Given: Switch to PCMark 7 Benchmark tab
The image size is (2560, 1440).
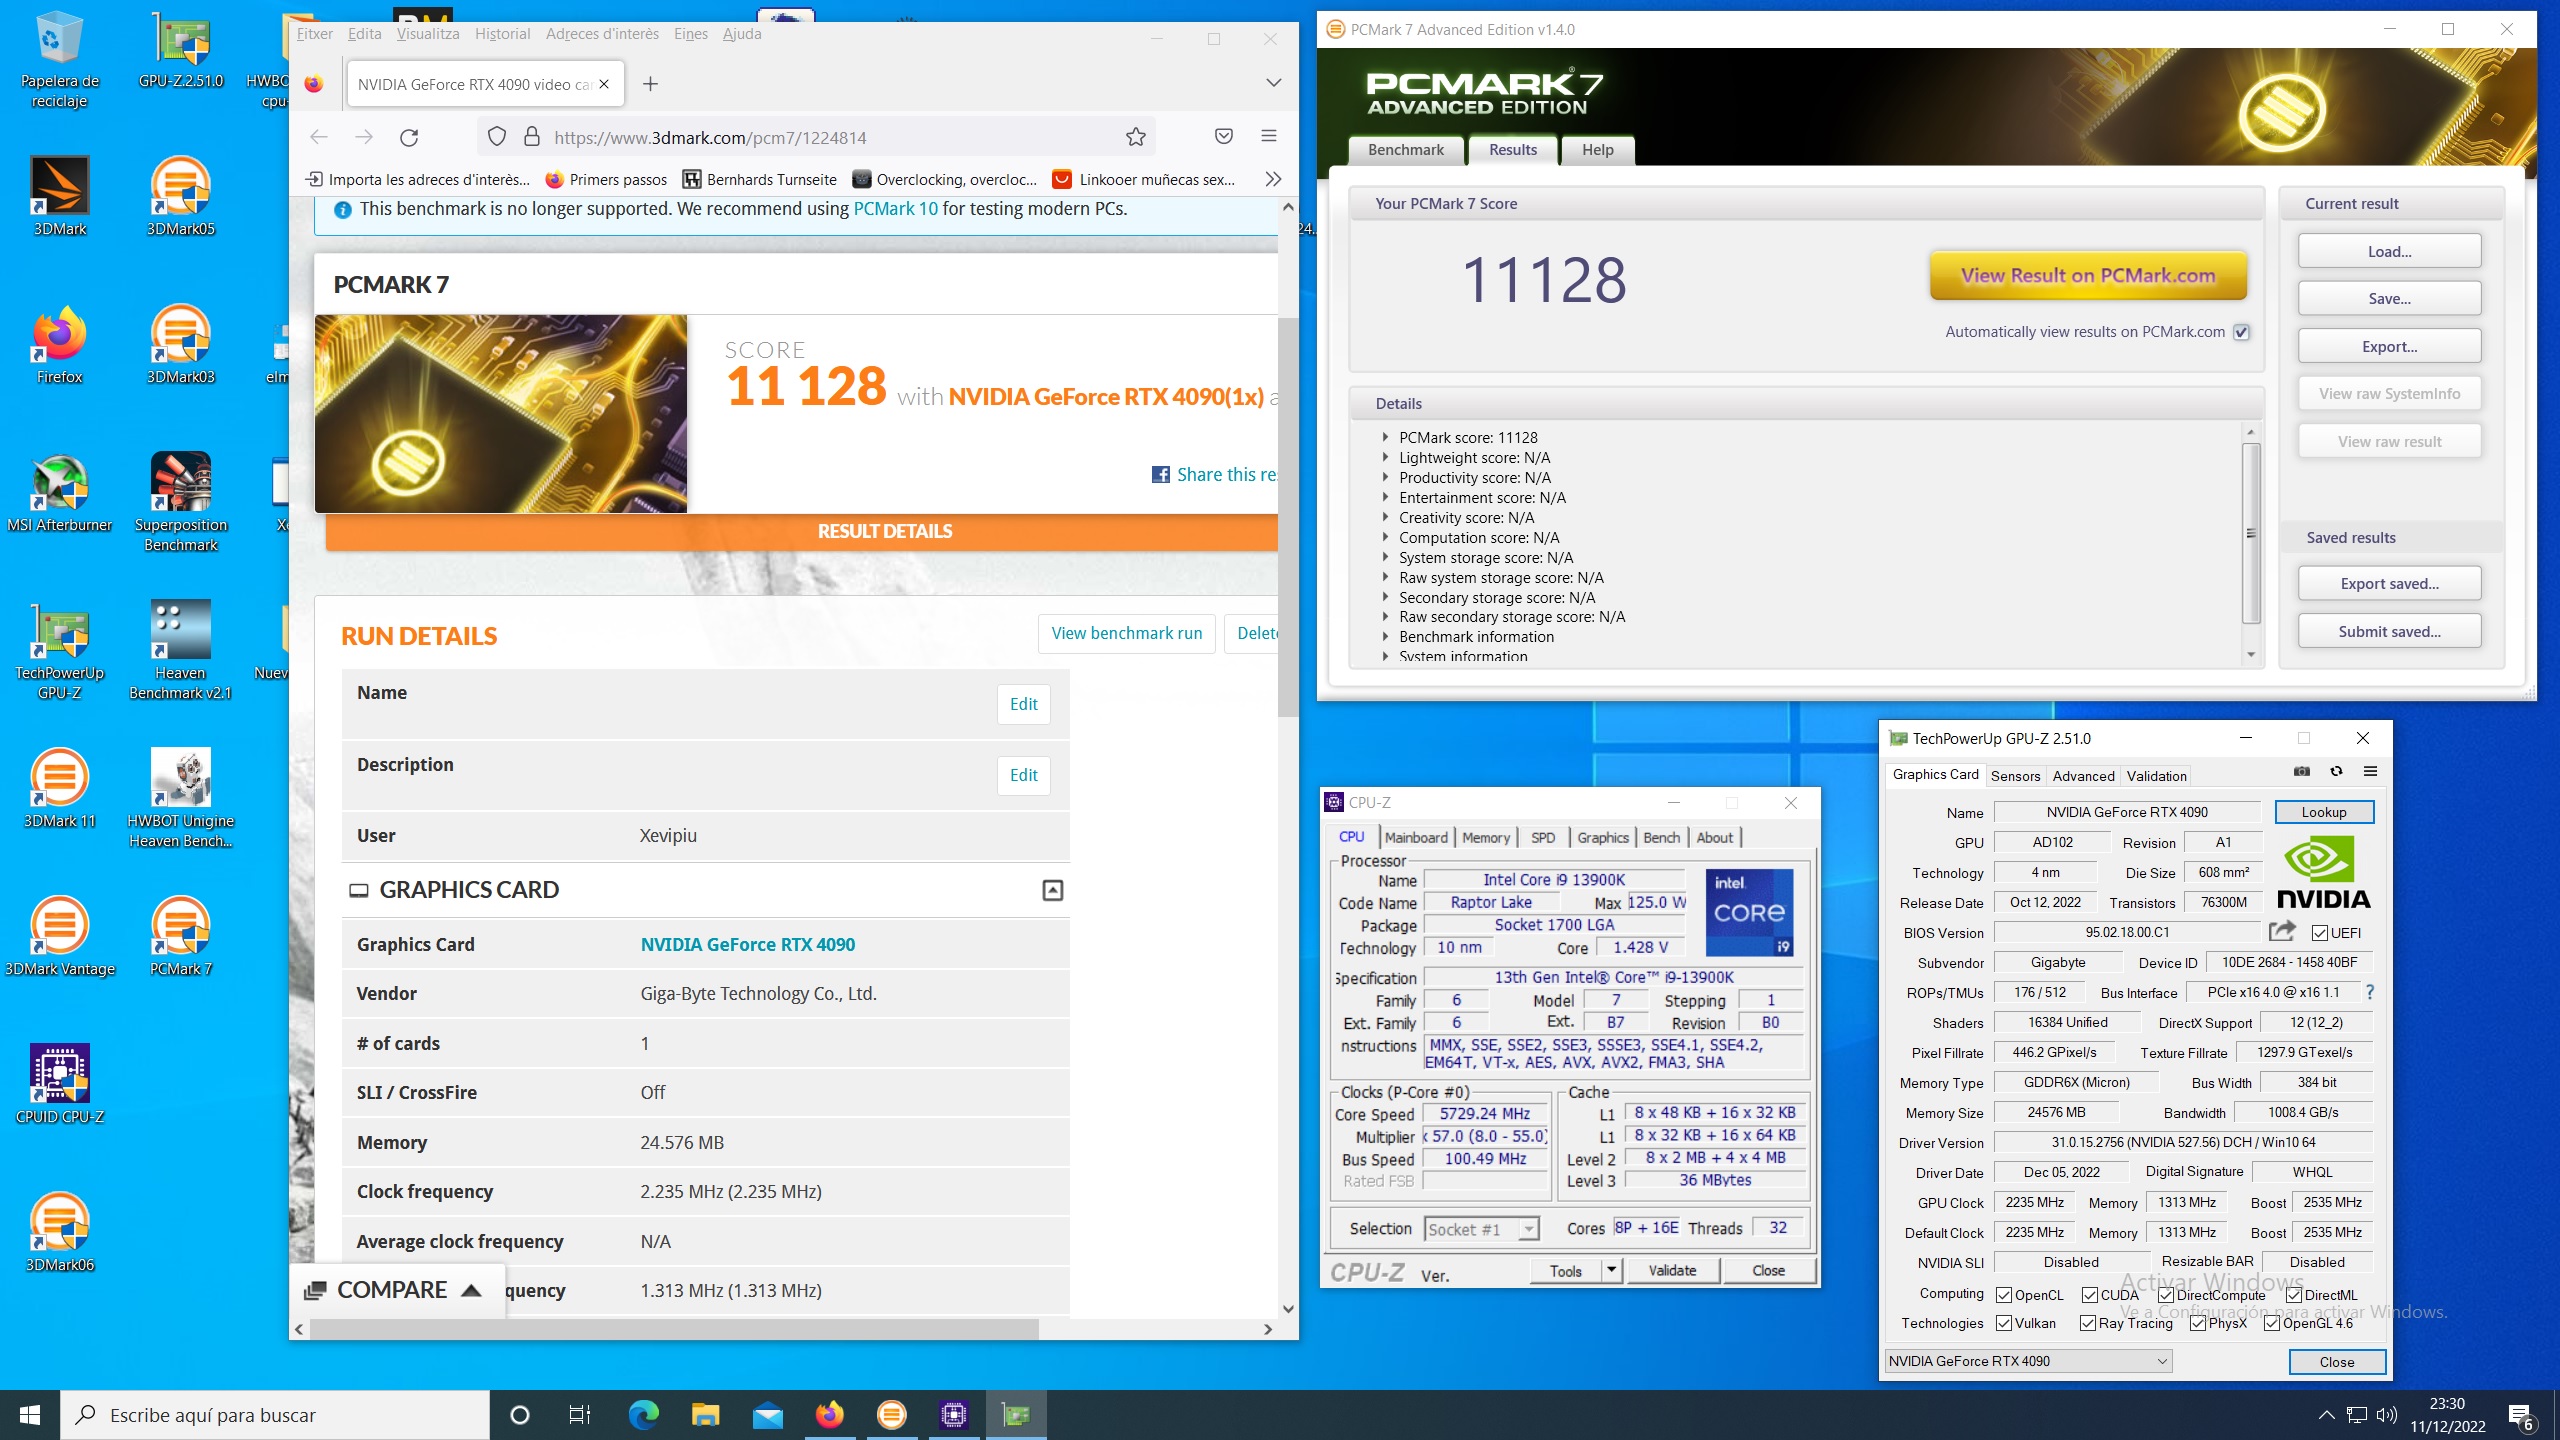Looking at the screenshot, I should (1405, 150).
